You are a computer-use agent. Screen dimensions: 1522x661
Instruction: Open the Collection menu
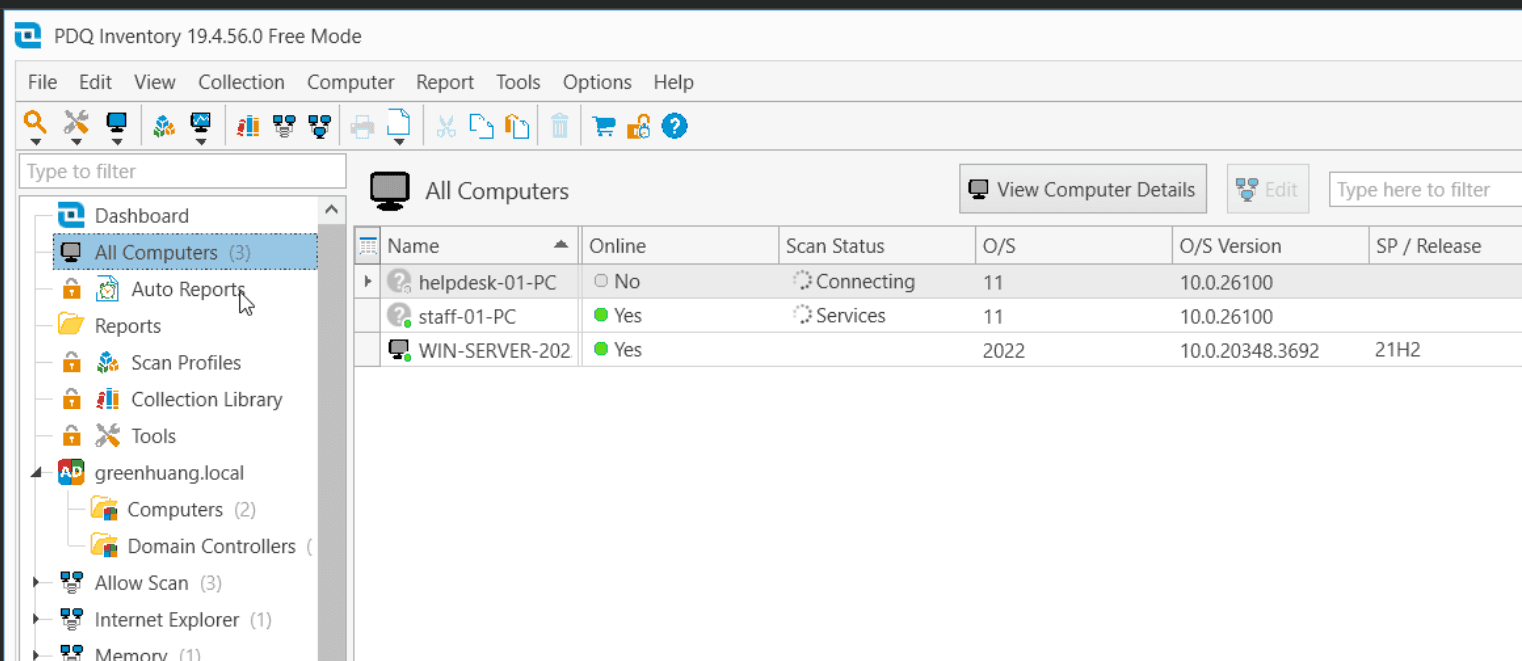[241, 82]
